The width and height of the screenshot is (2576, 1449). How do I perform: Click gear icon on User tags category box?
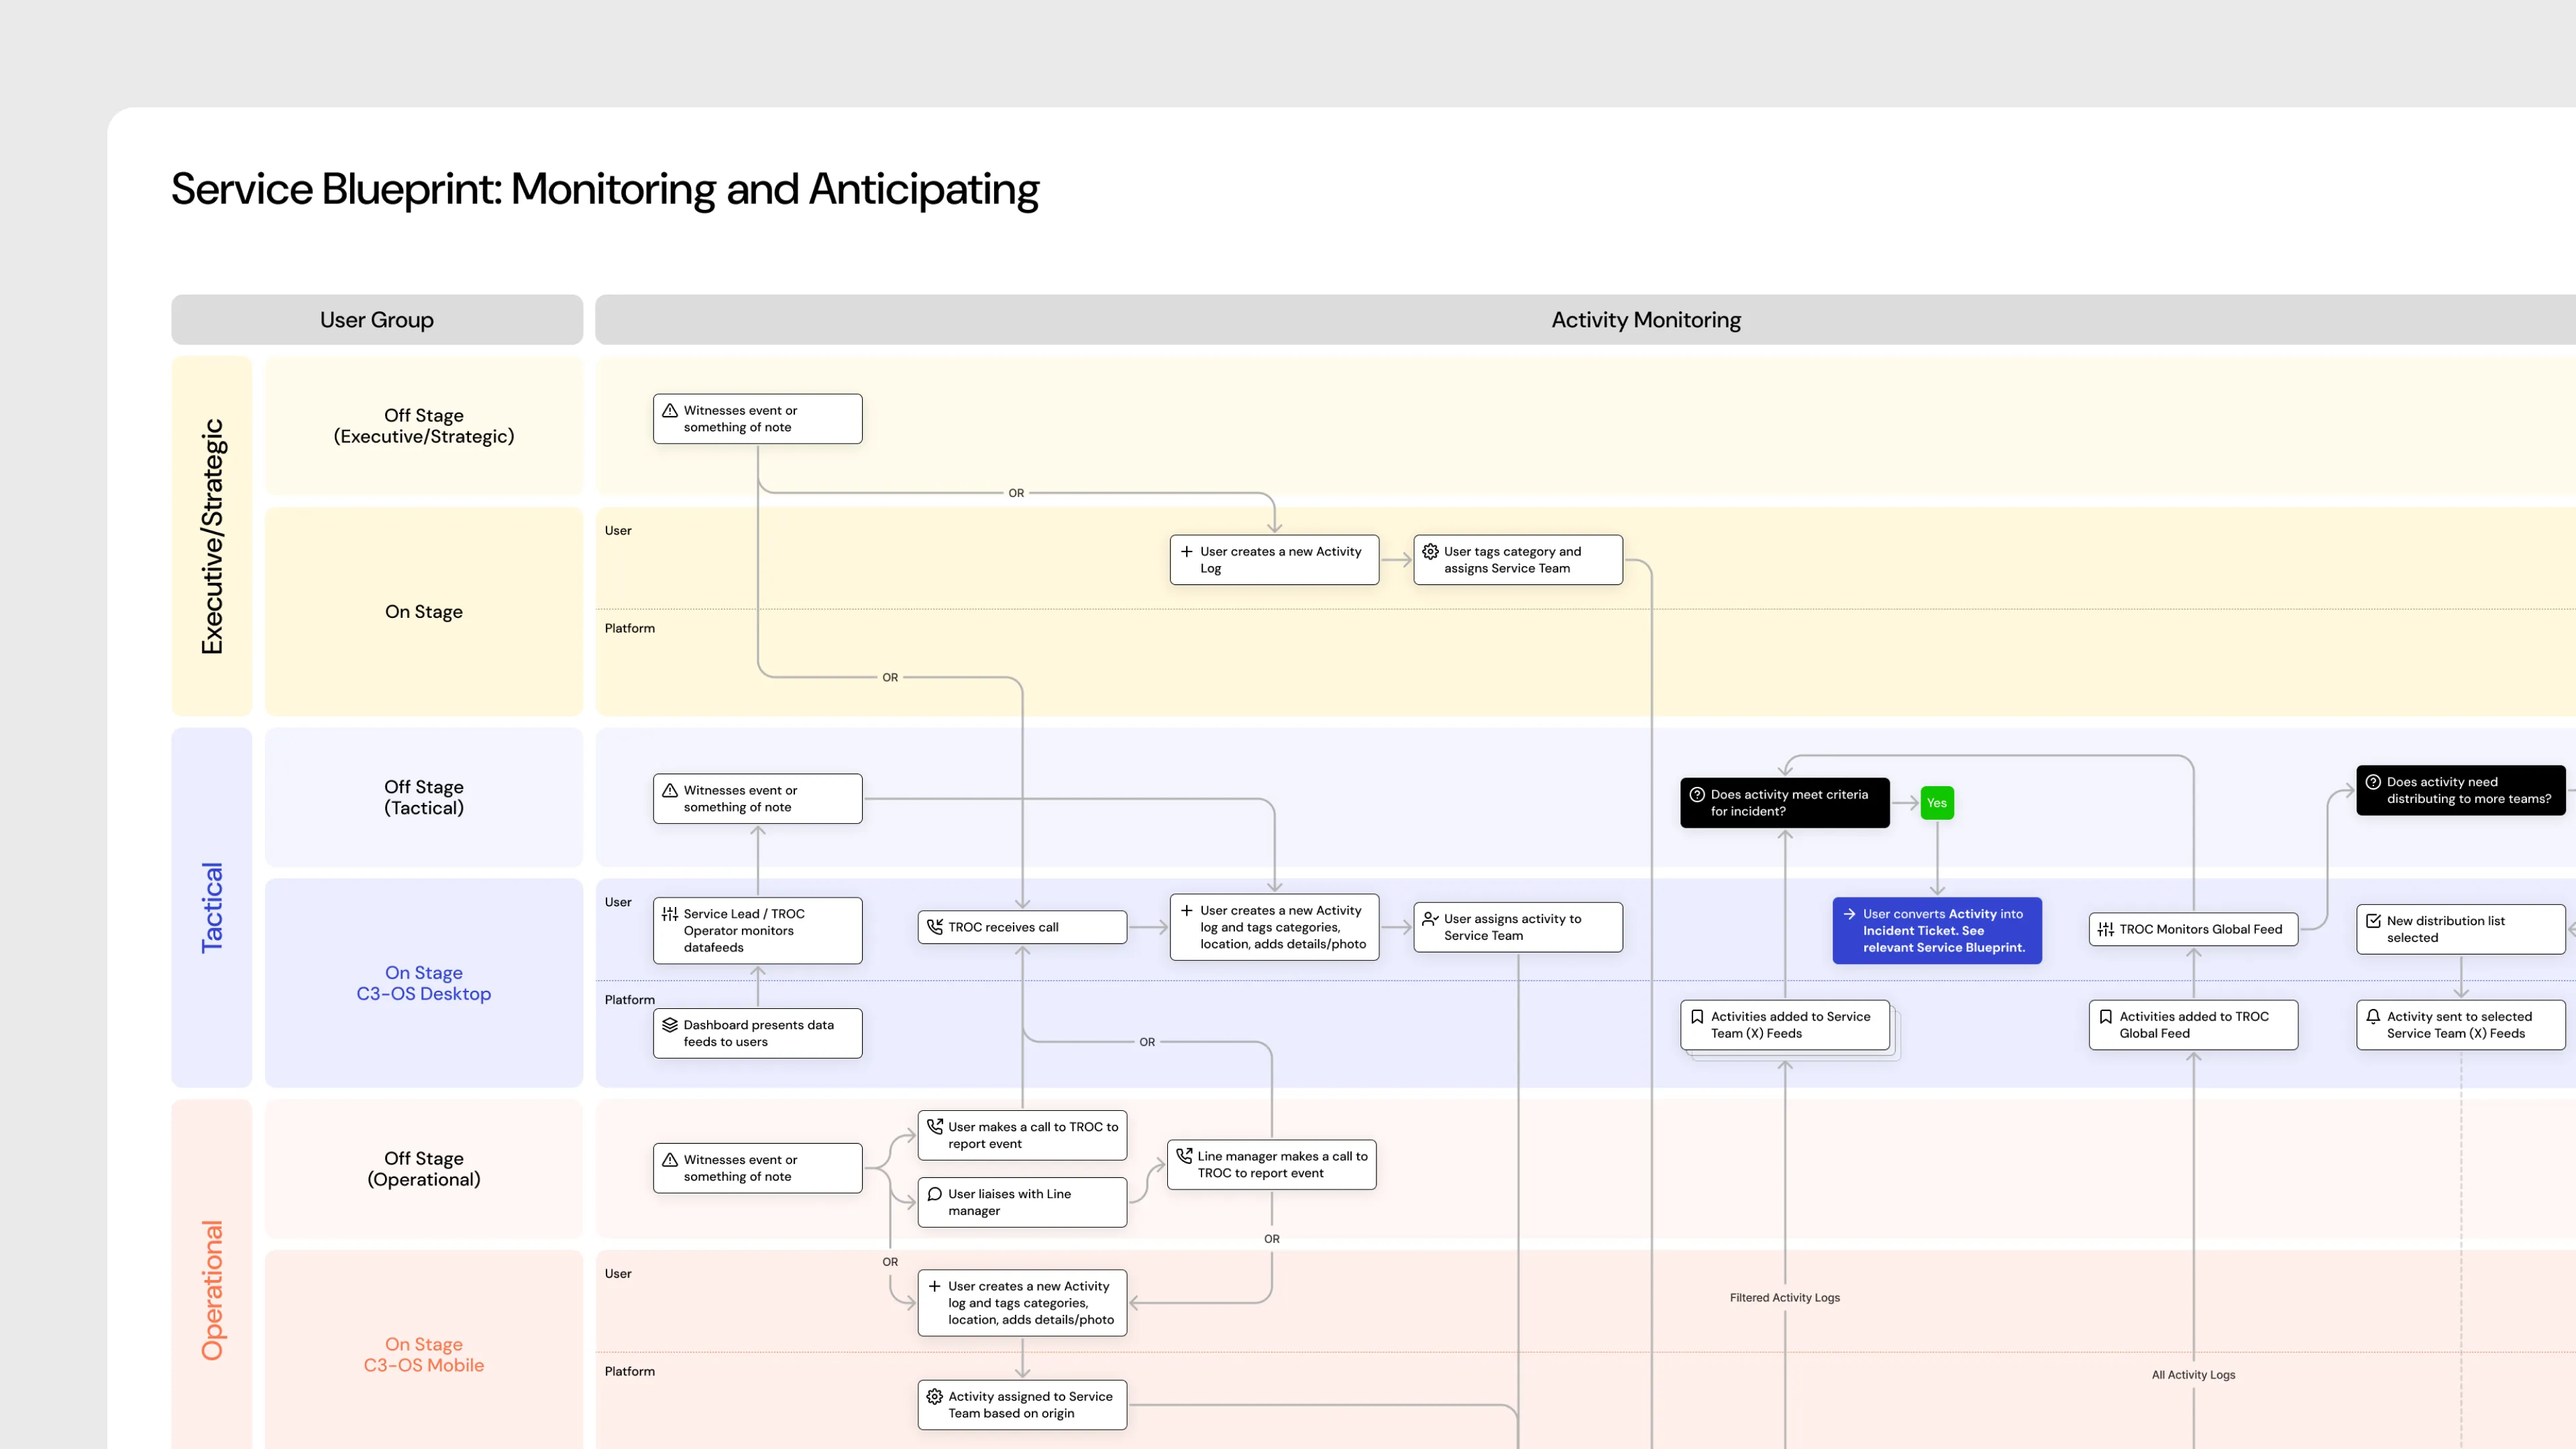tap(1430, 551)
